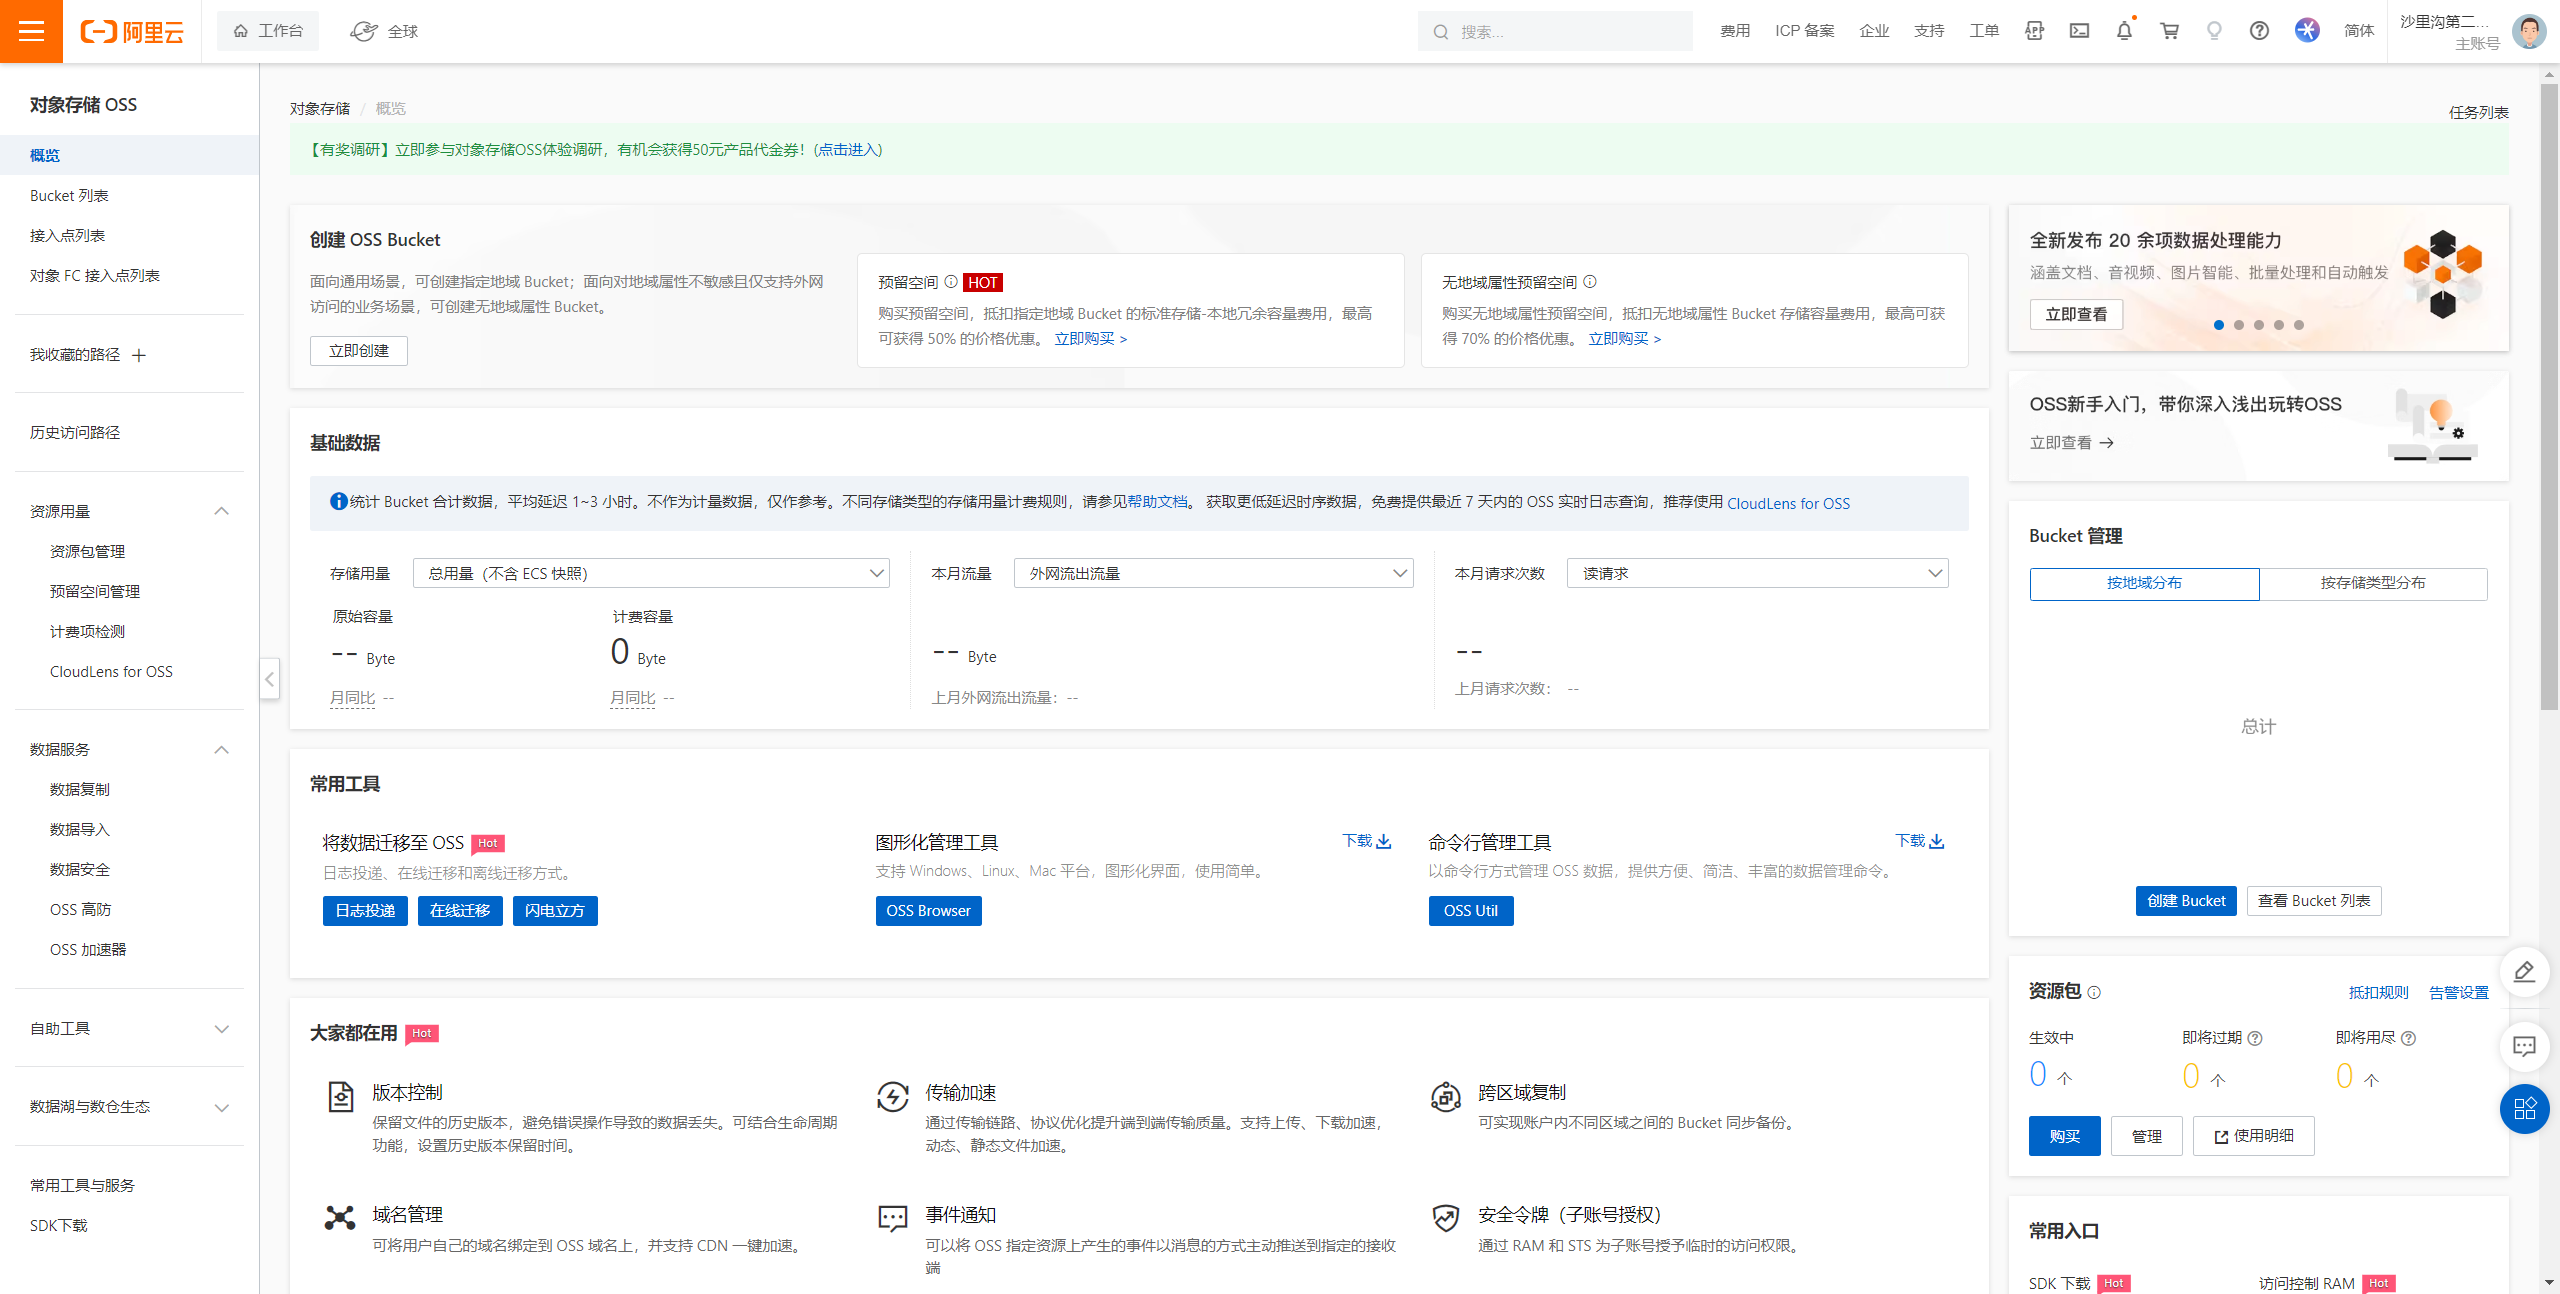Viewport: 2560px width, 1294px height.
Task: Select first carousel dot in banner
Action: 2219,325
